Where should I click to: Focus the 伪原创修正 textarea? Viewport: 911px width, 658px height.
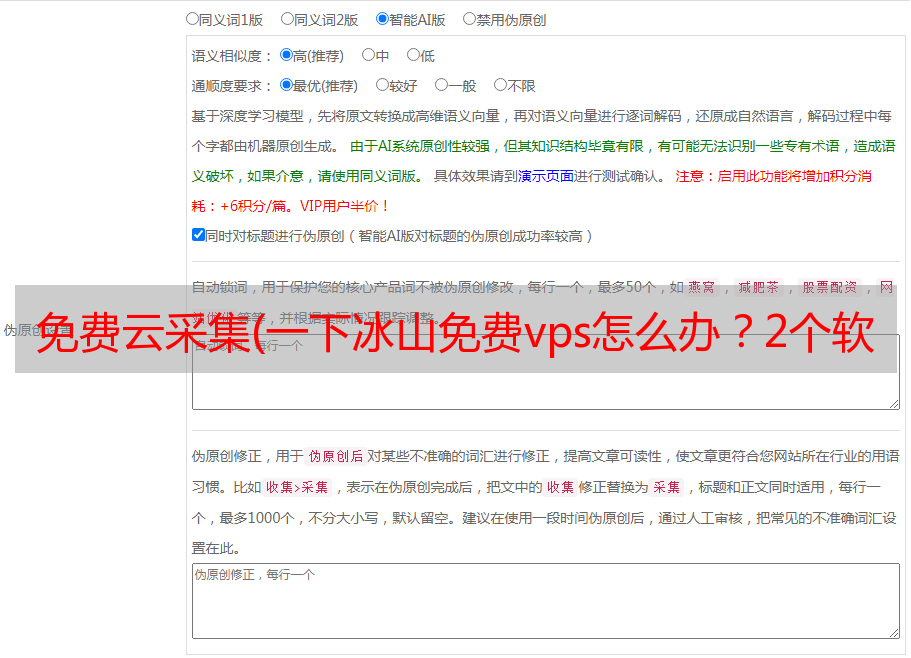546,601
